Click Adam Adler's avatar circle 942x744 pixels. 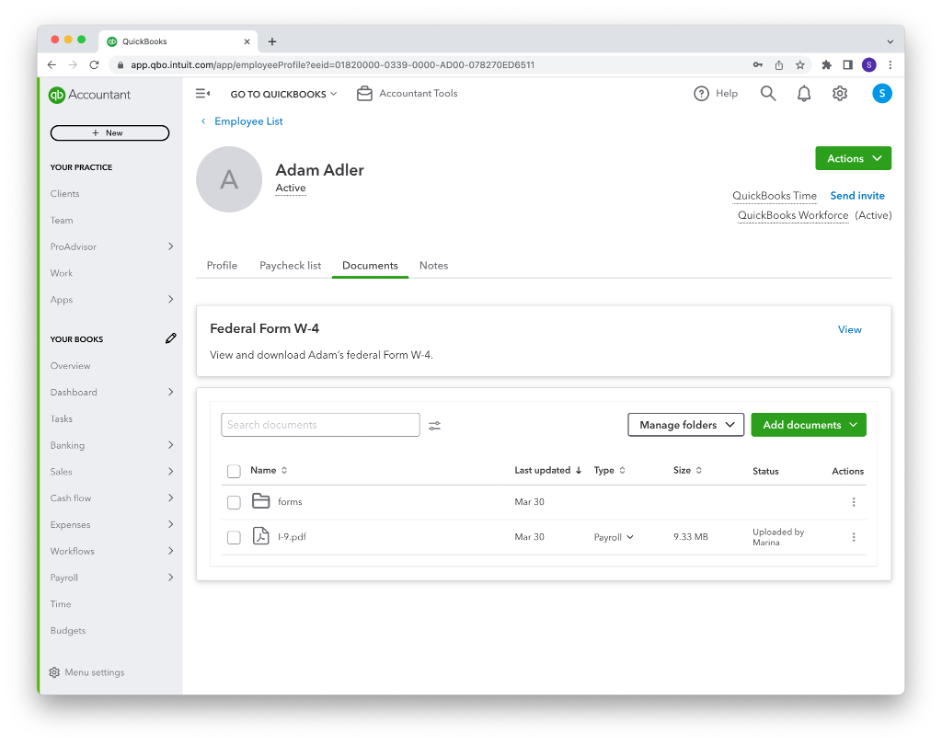[229, 179]
